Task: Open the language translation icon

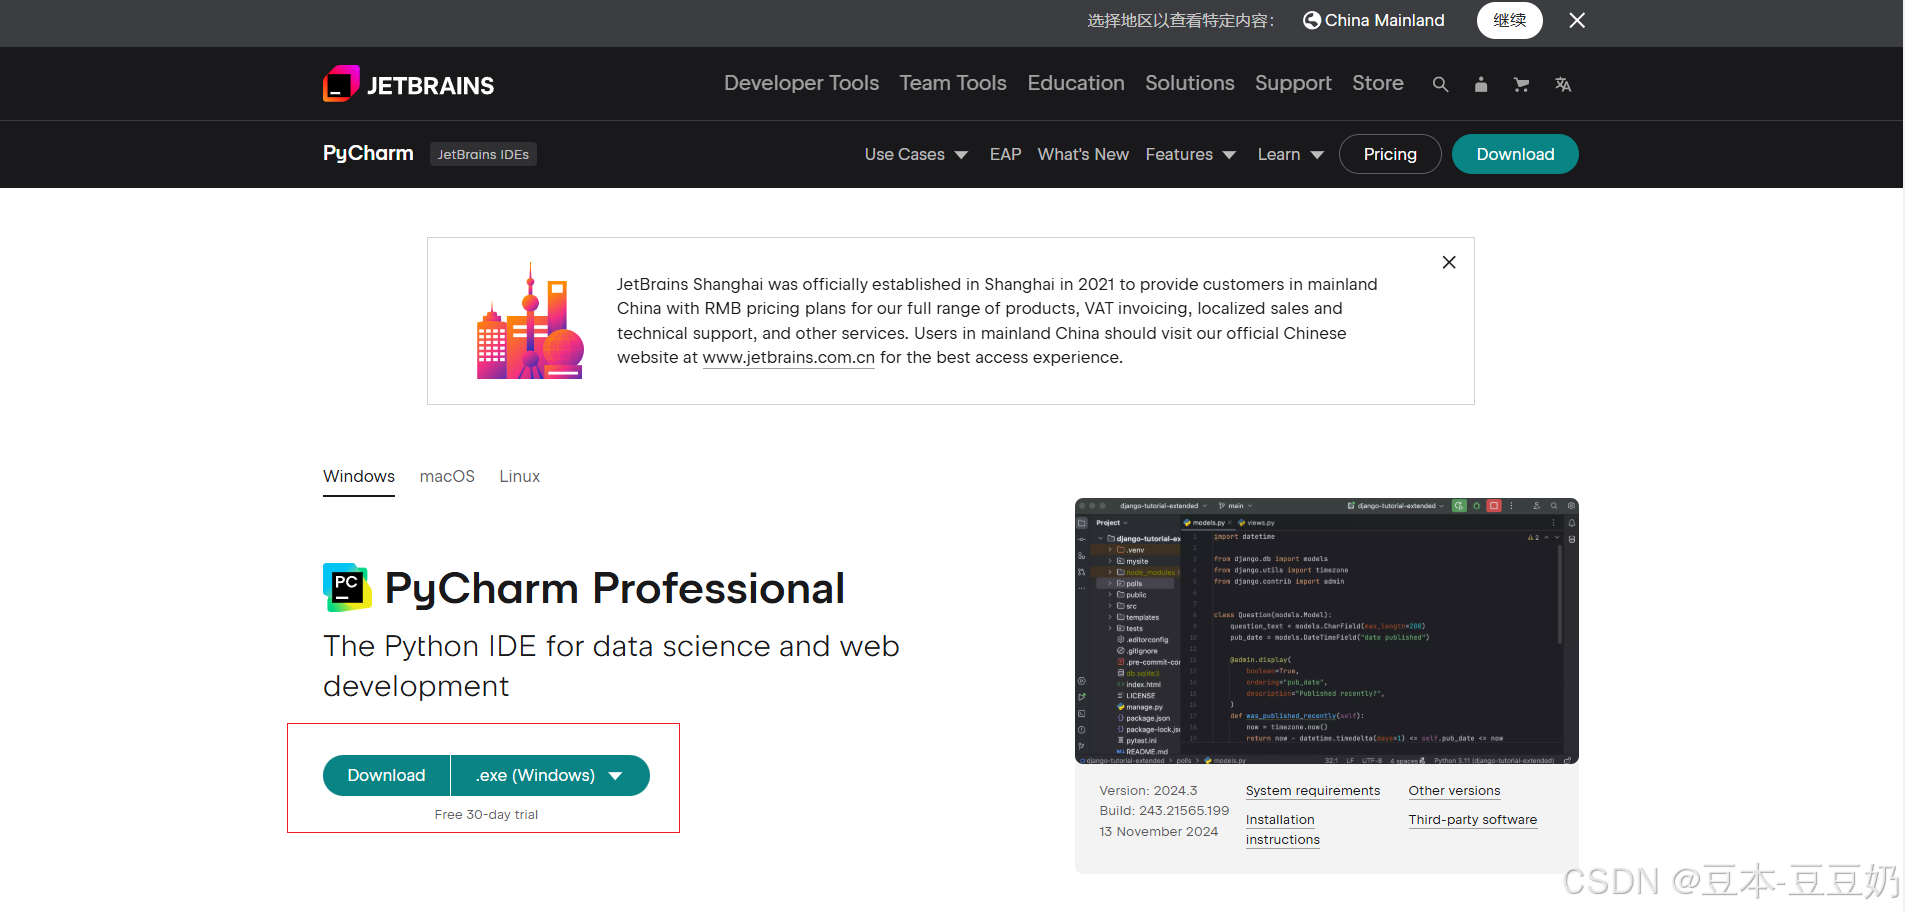Action: click(1563, 85)
